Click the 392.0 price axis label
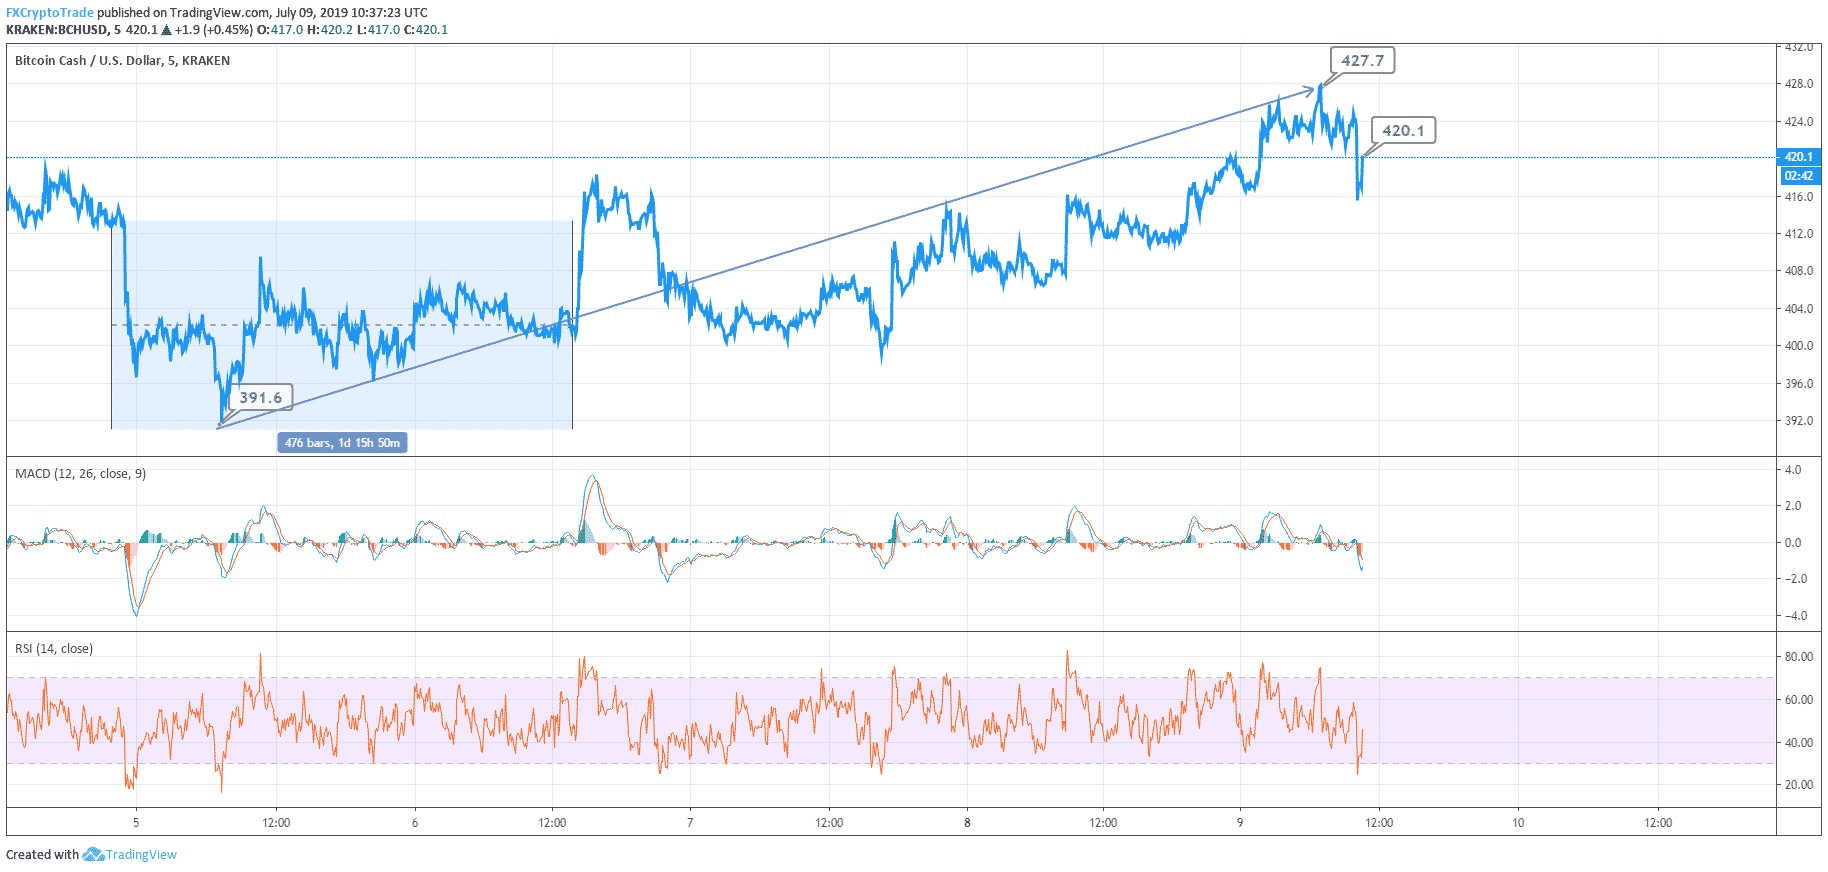 tap(1799, 421)
